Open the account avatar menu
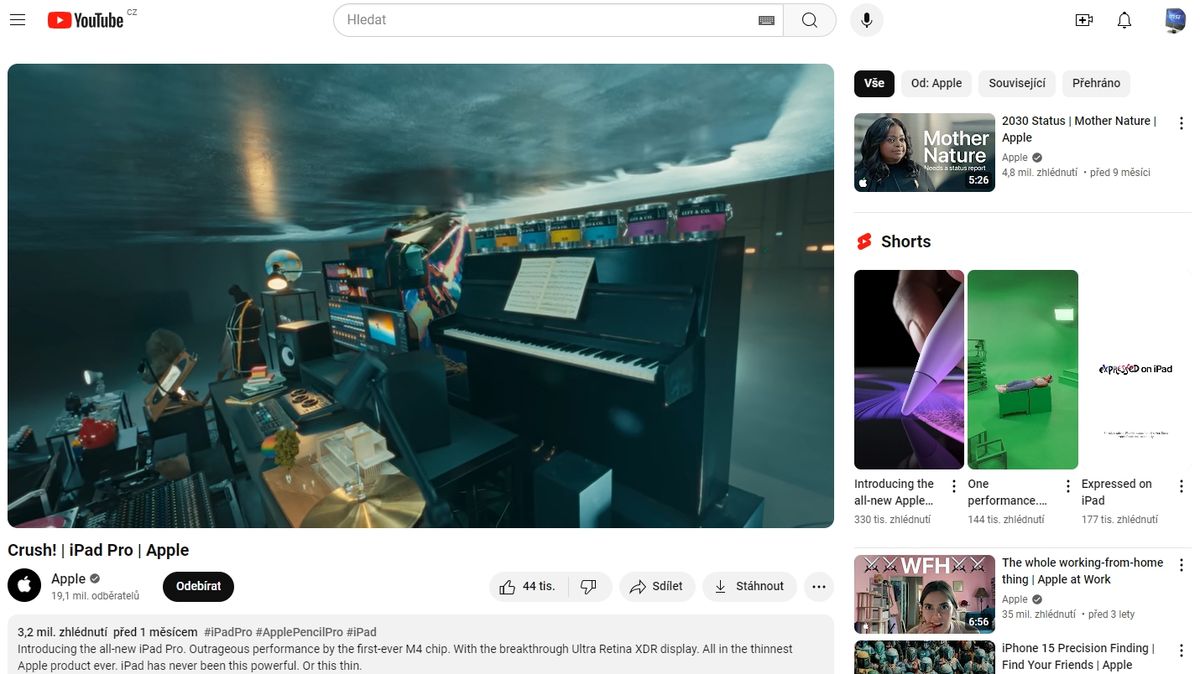Image resolution: width=1200 pixels, height=674 pixels. point(1175,20)
